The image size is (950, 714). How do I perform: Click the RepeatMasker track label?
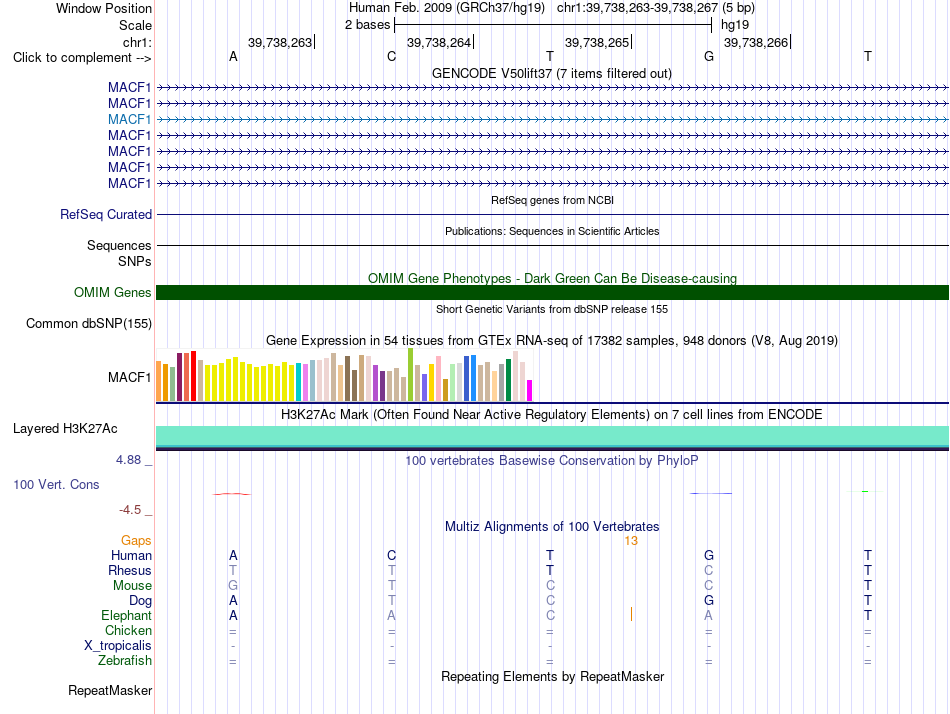[x=110, y=690]
